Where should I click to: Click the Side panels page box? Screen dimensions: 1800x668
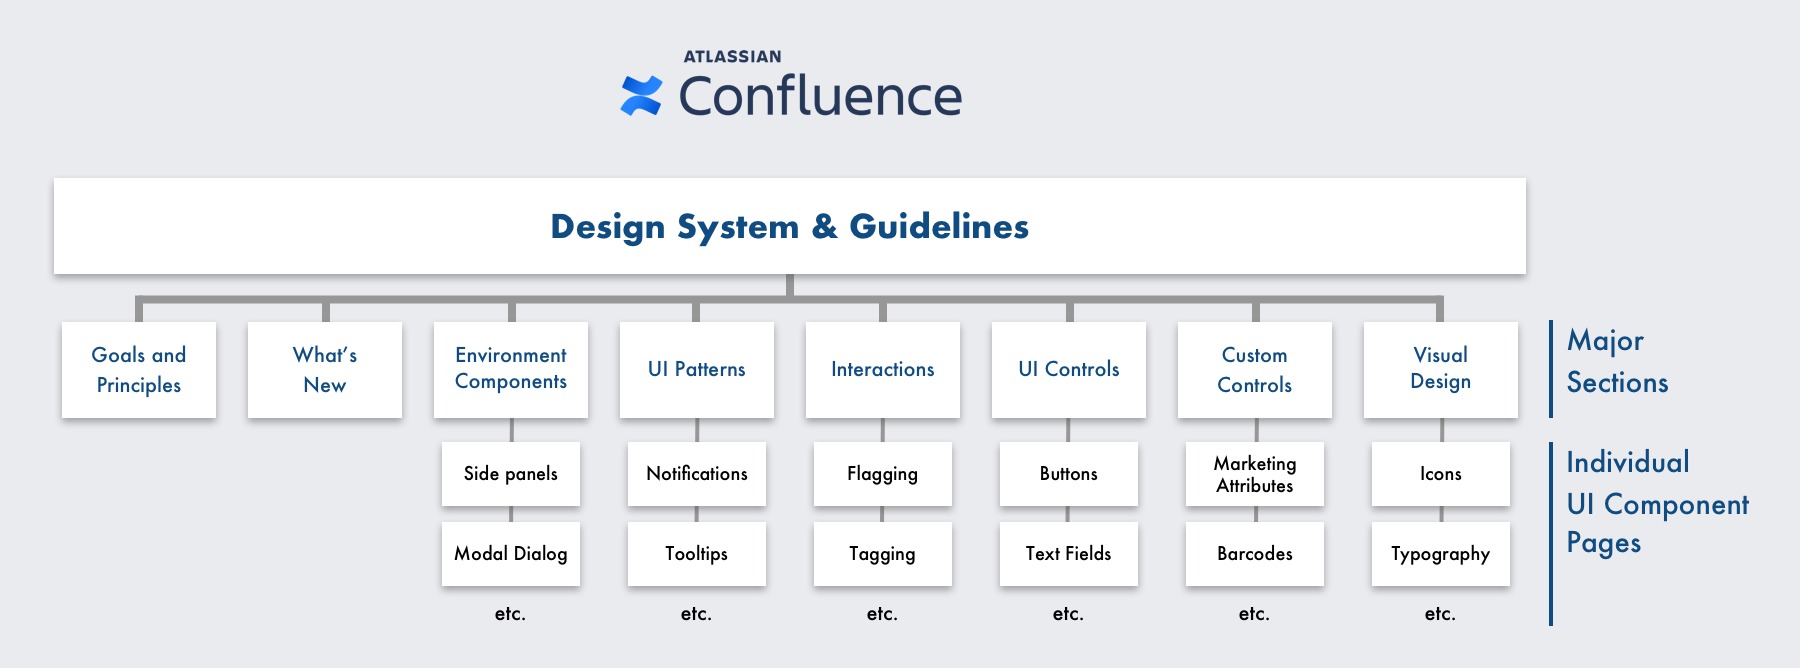(511, 474)
